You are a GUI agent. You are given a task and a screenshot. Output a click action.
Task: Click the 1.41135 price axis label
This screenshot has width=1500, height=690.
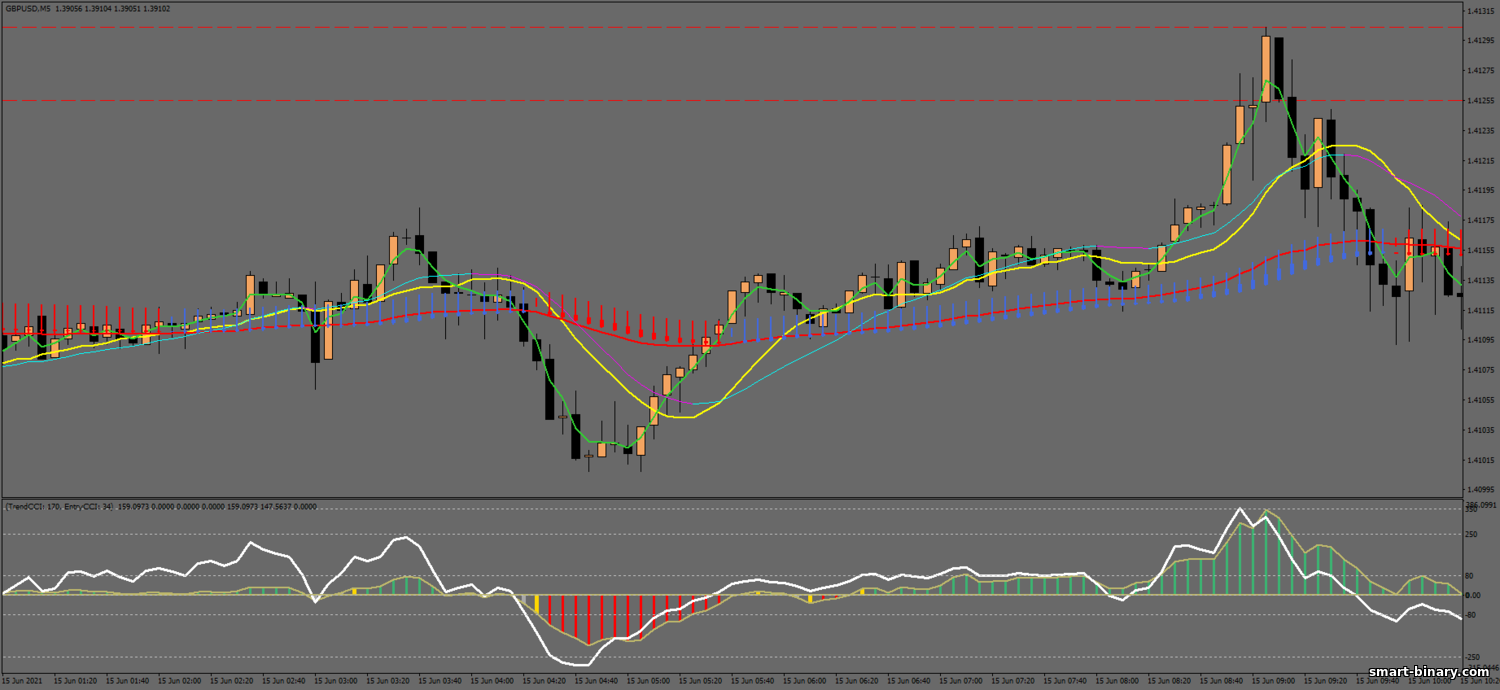click(x=1480, y=280)
